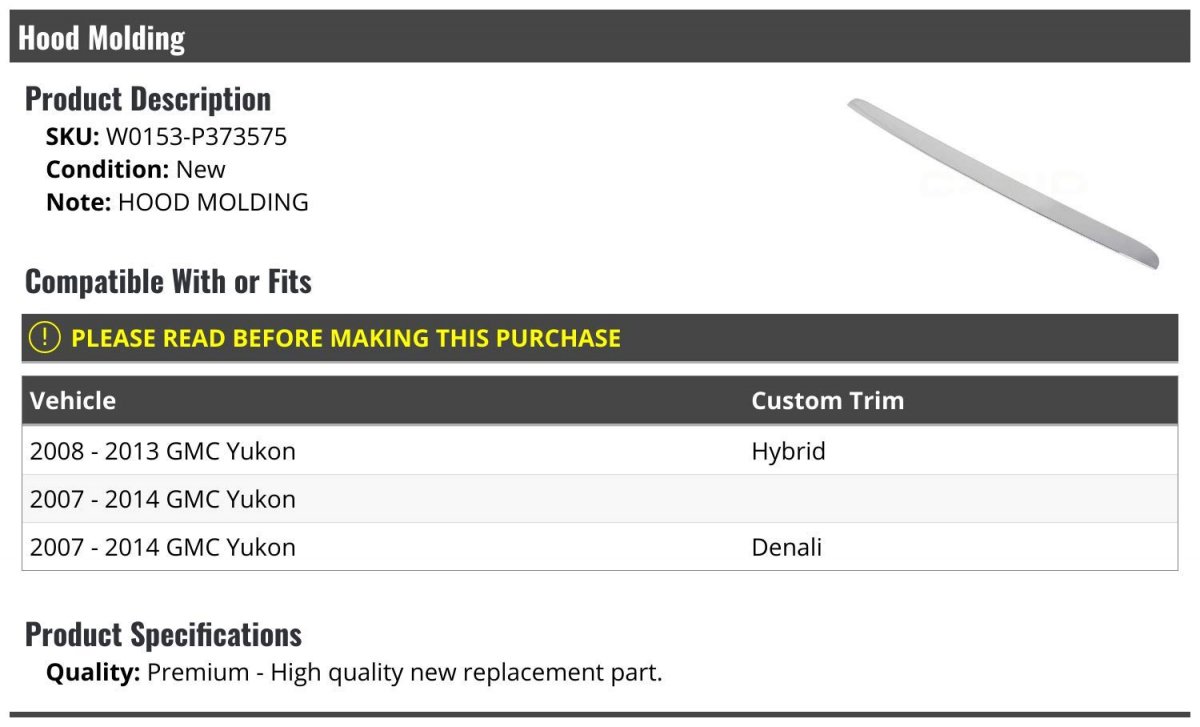
Task: Click the Denali trim cell
Action: (x=786, y=547)
